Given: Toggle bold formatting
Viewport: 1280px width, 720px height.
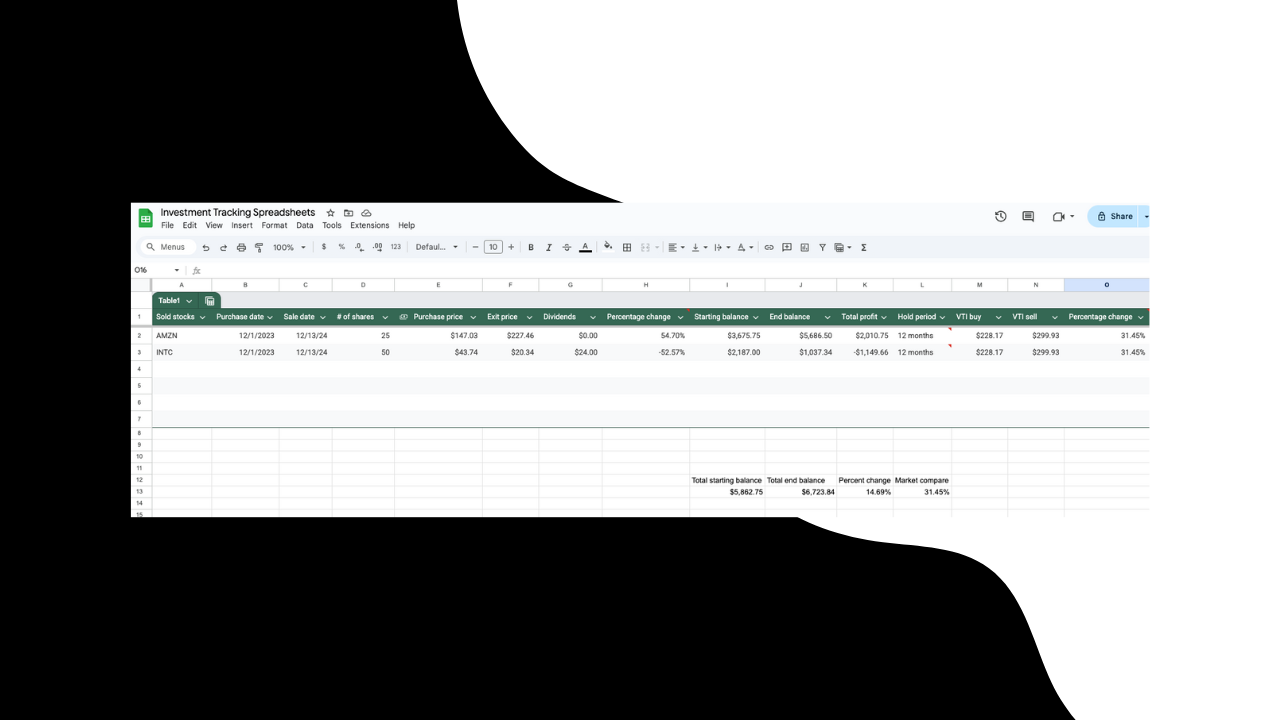Looking at the screenshot, I should [530, 247].
